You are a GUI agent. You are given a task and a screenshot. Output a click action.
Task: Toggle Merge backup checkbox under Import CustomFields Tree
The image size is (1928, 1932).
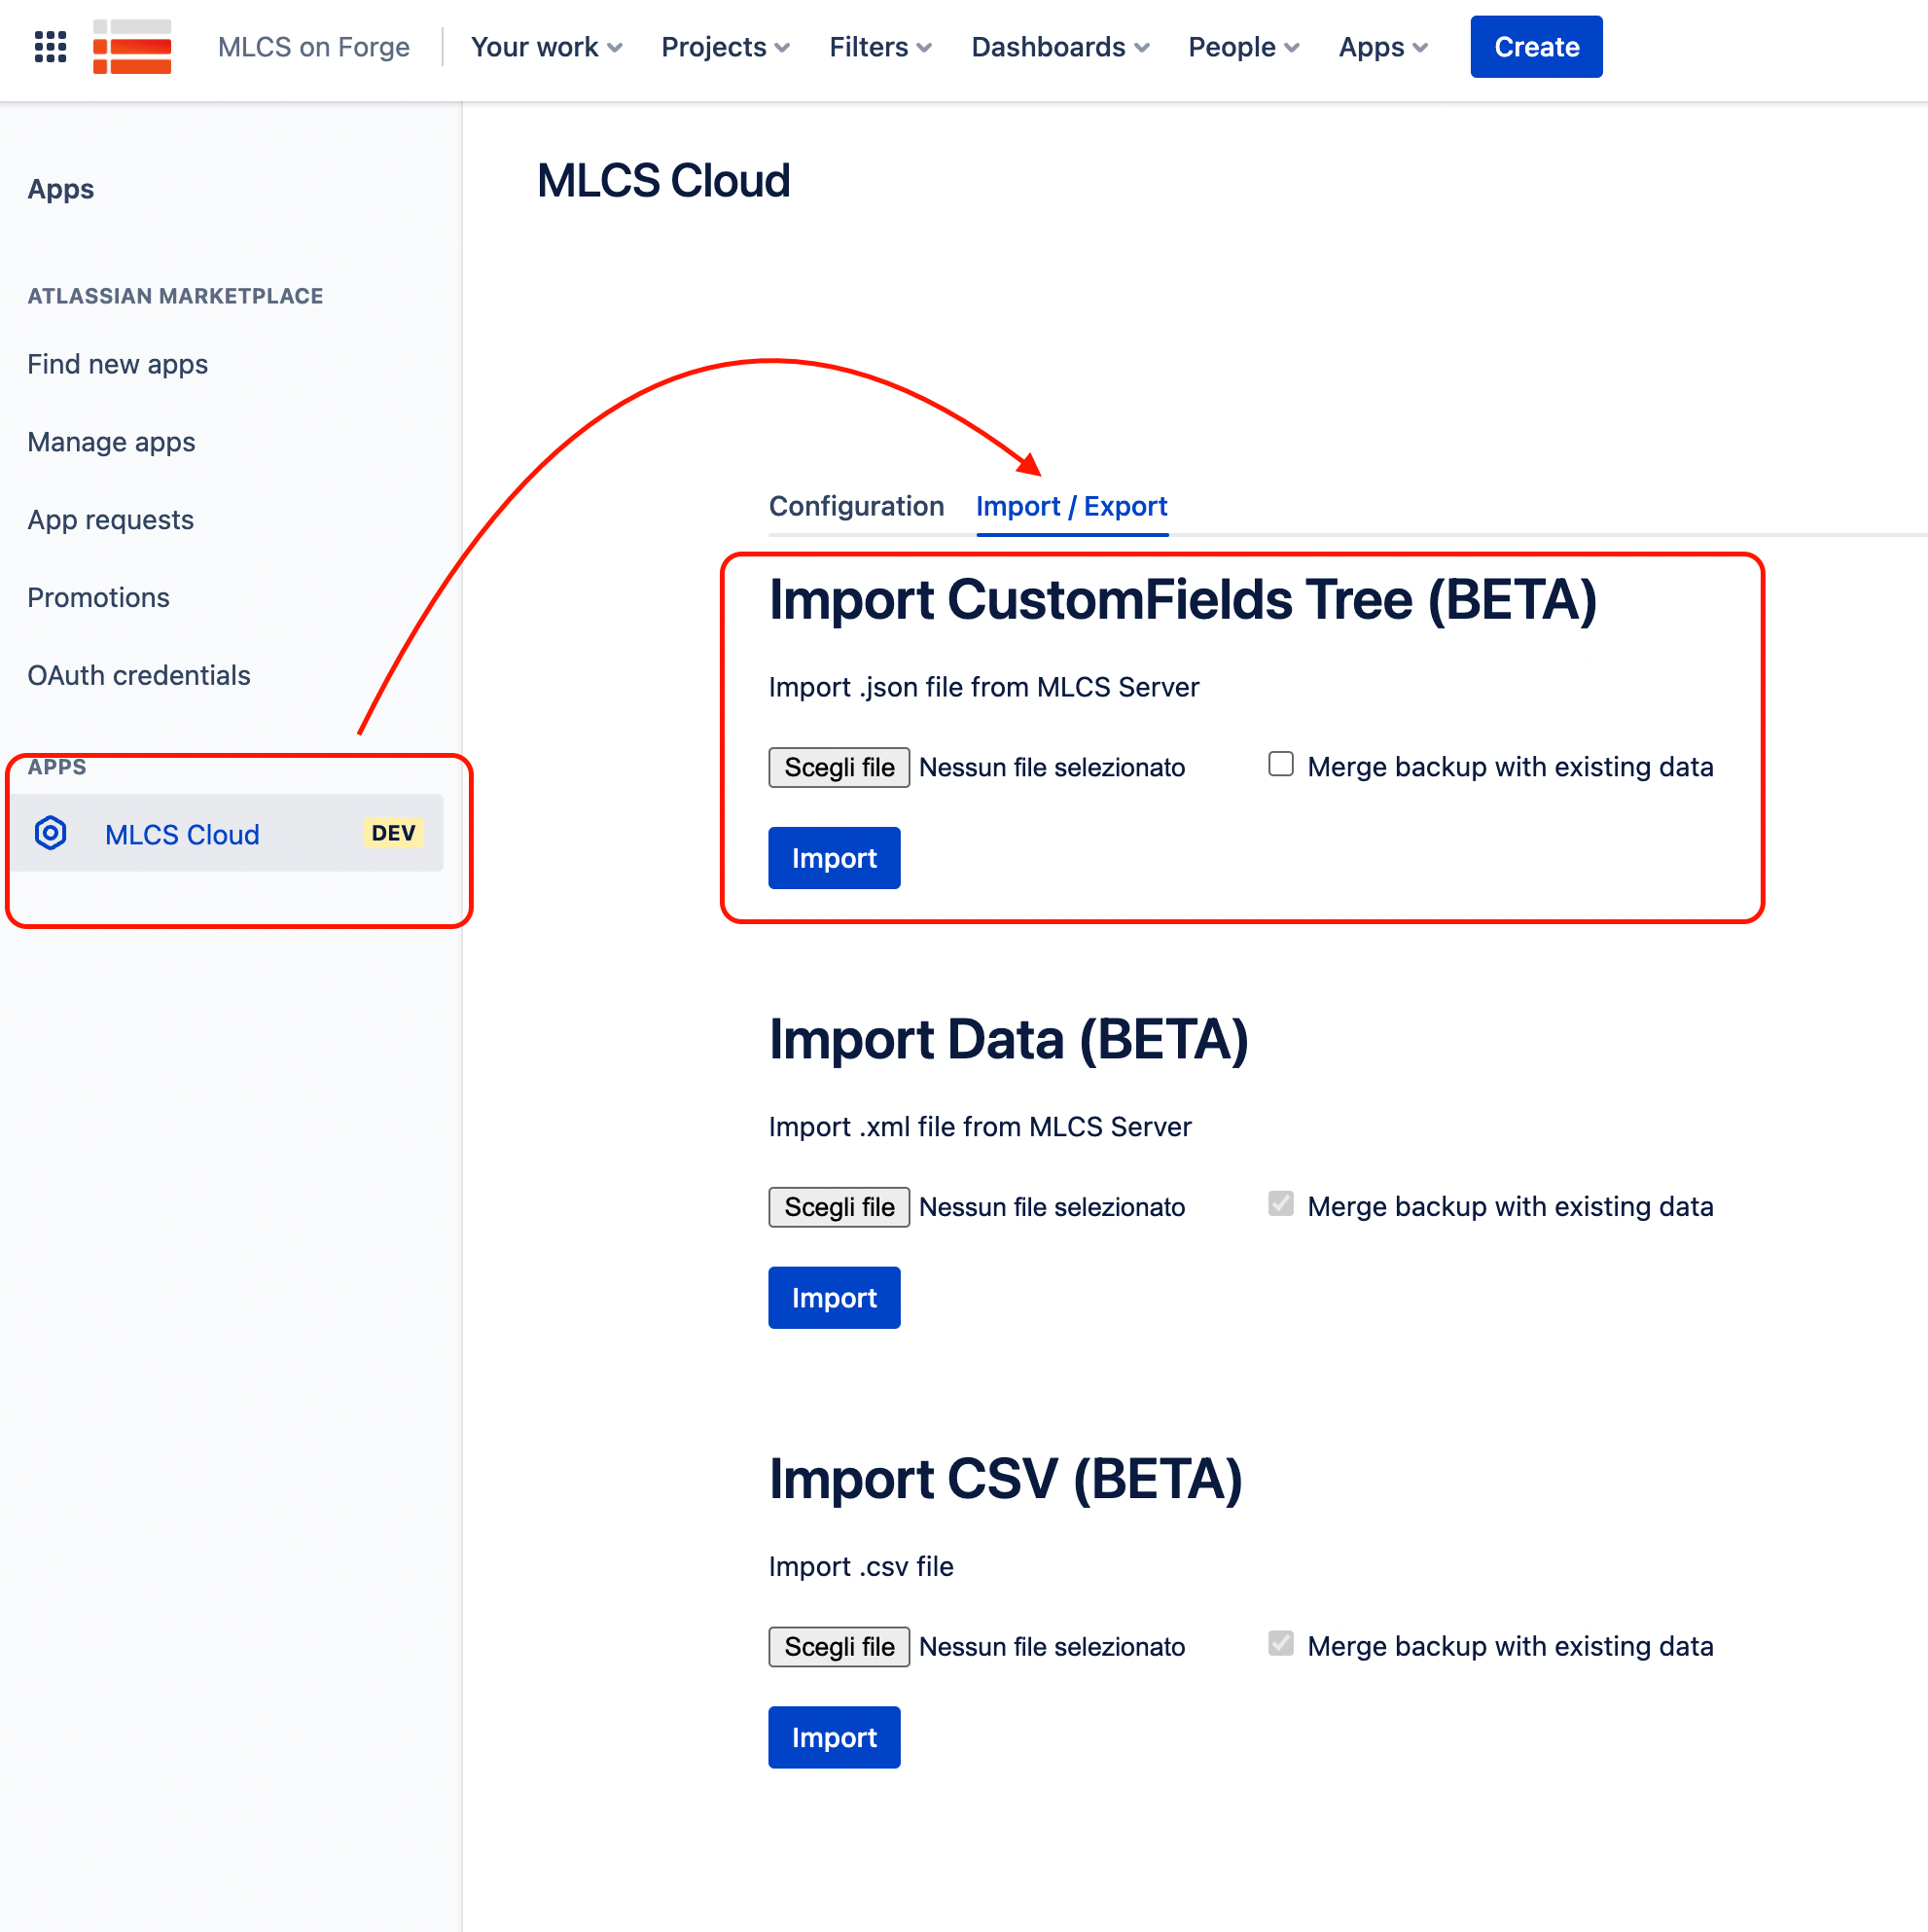(x=1280, y=764)
